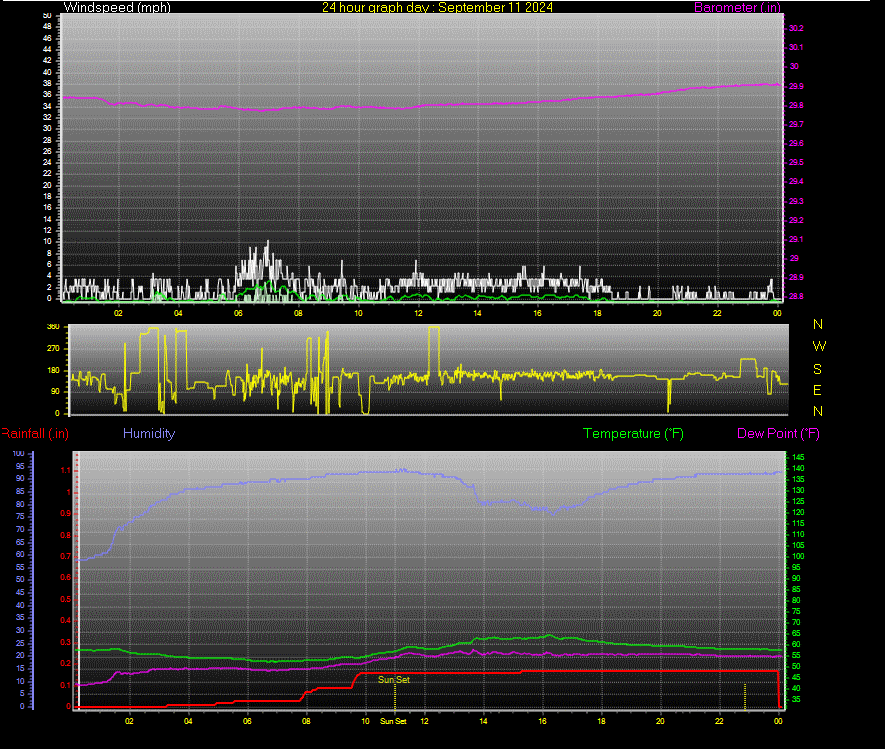The image size is (885, 749).
Task: Click the 'Dew Point (°F)' legend label
Action: click(x=778, y=433)
